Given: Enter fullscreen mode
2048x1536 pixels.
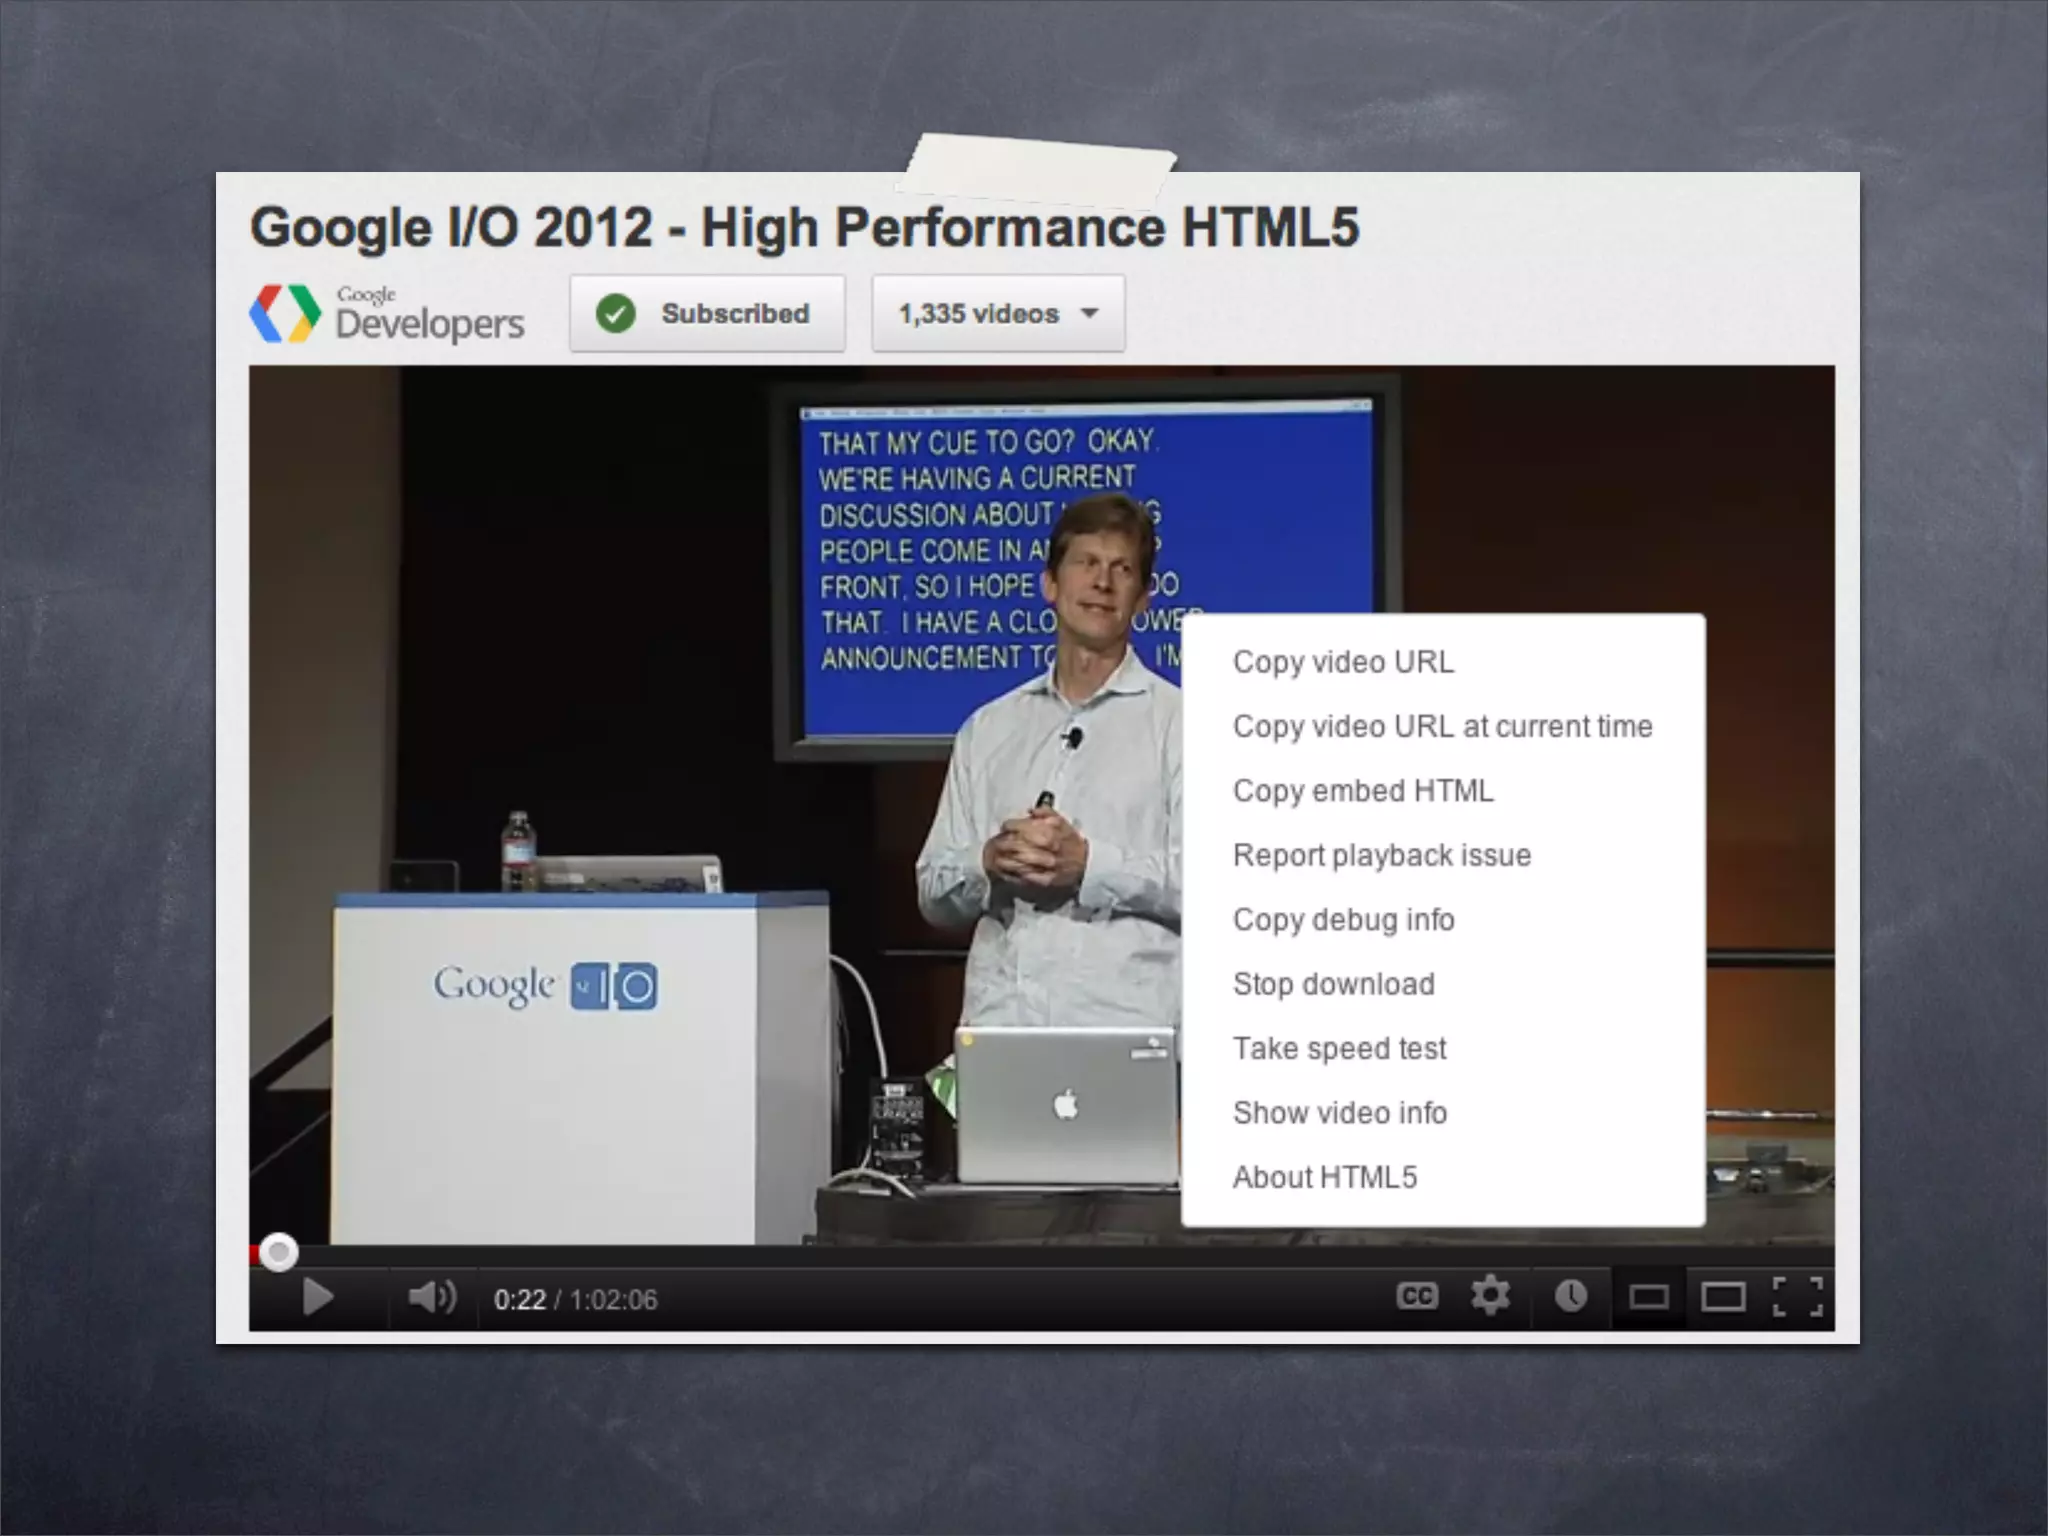Looking at the screenshot, I should click(x=1797, y=1297).
